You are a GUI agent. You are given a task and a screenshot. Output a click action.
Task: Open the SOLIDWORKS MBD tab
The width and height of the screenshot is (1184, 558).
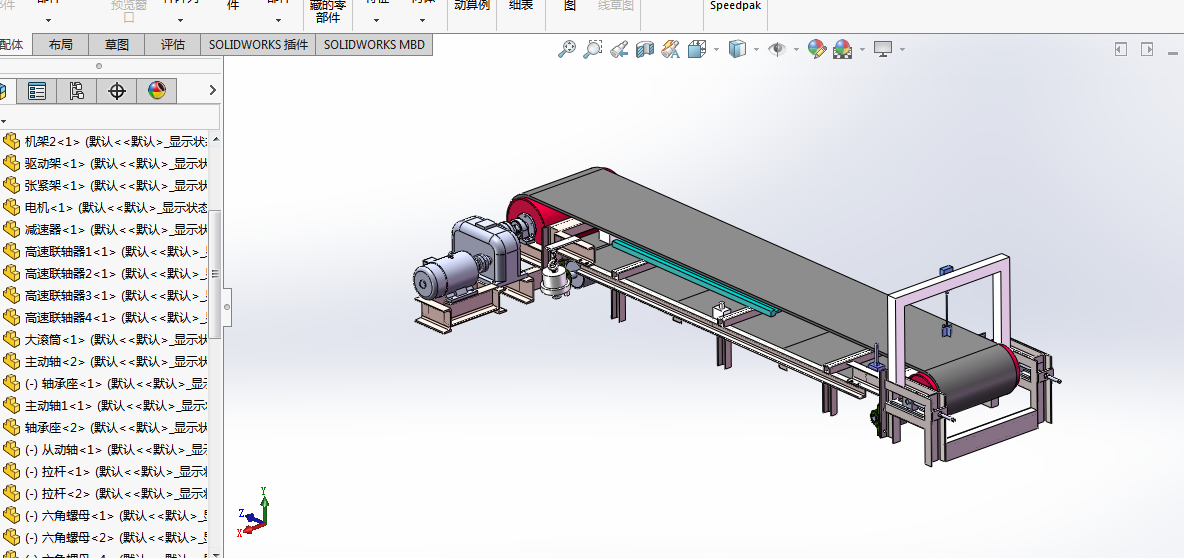(x=375, y=45)
